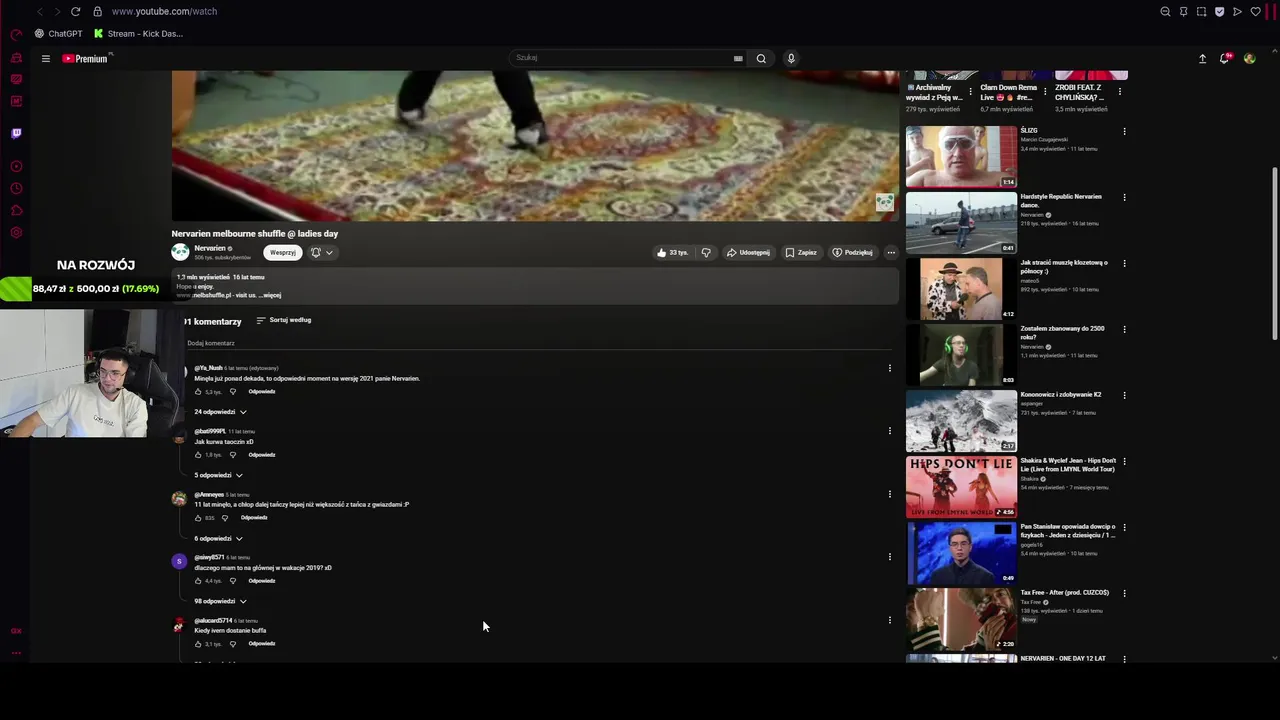The width and height of the screenshot is (1280, 720).
Task: Click the Wesprzyj button
Action: (x=283, y=252)
